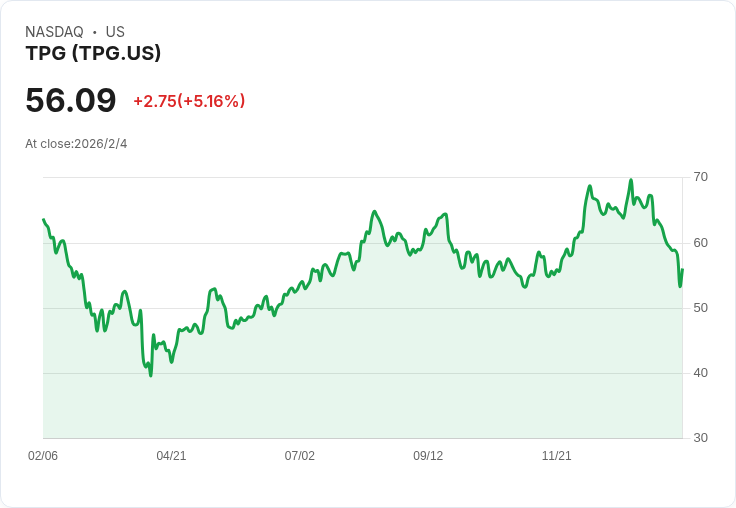Select the 56.09 current price
This screenshot has width=736, height=508.
[71, 100]
